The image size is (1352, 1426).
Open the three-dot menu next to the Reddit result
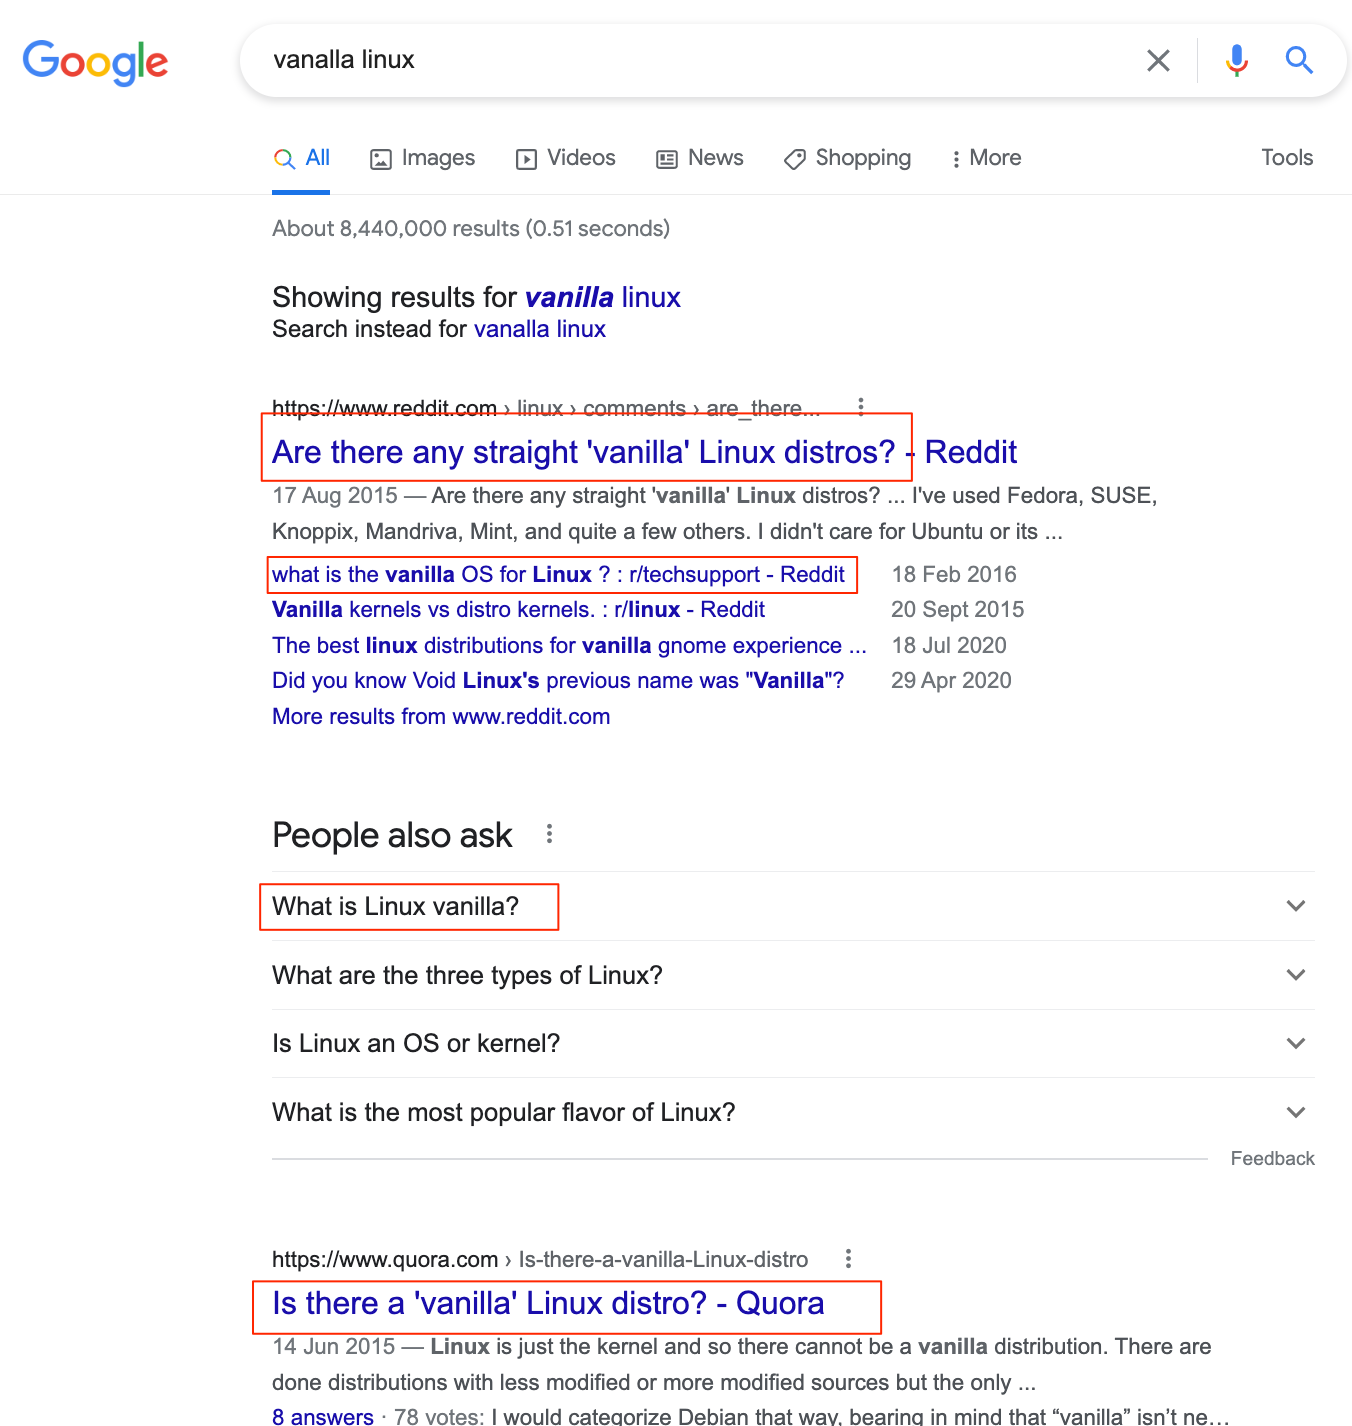point(861,406)
